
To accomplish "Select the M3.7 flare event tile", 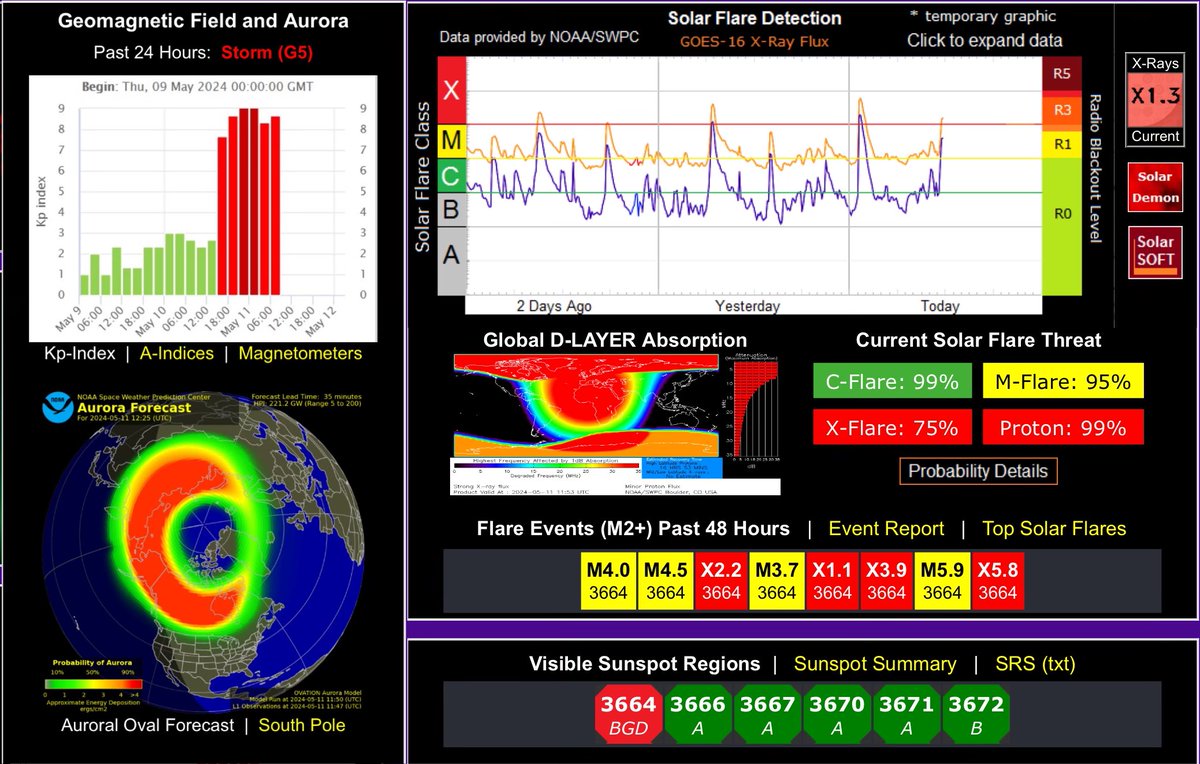I will tap(776, 581).
